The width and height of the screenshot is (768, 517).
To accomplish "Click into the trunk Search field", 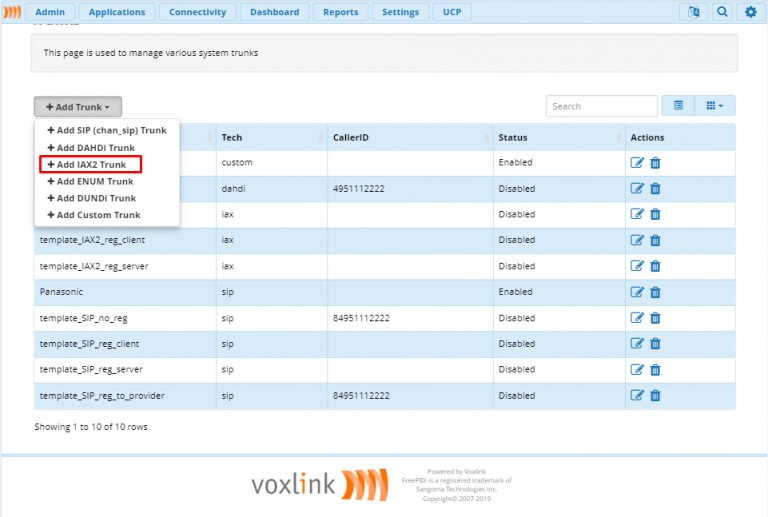I will pos(601,106).
